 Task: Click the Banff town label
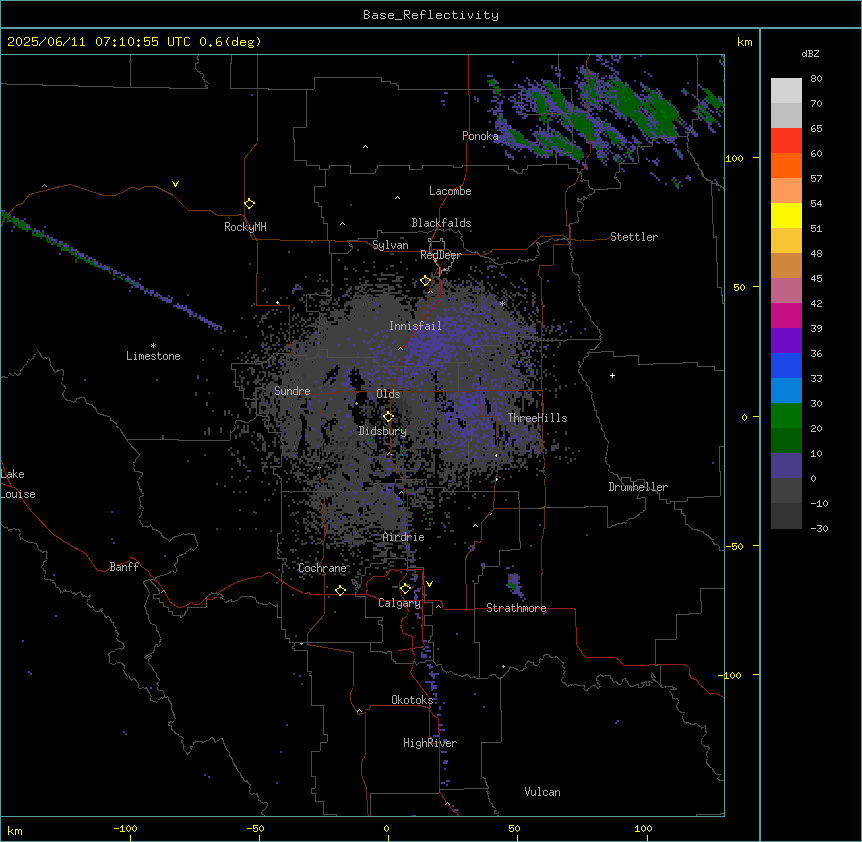coord(124,567)
